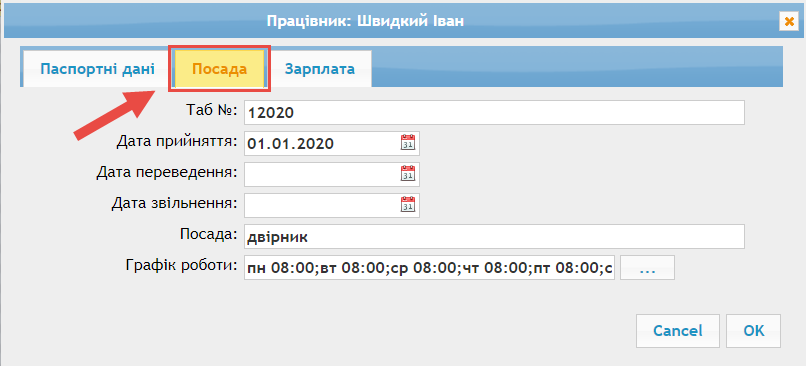Select the highlighted Посада tab
806x366 pixels.
click(219, 69)
